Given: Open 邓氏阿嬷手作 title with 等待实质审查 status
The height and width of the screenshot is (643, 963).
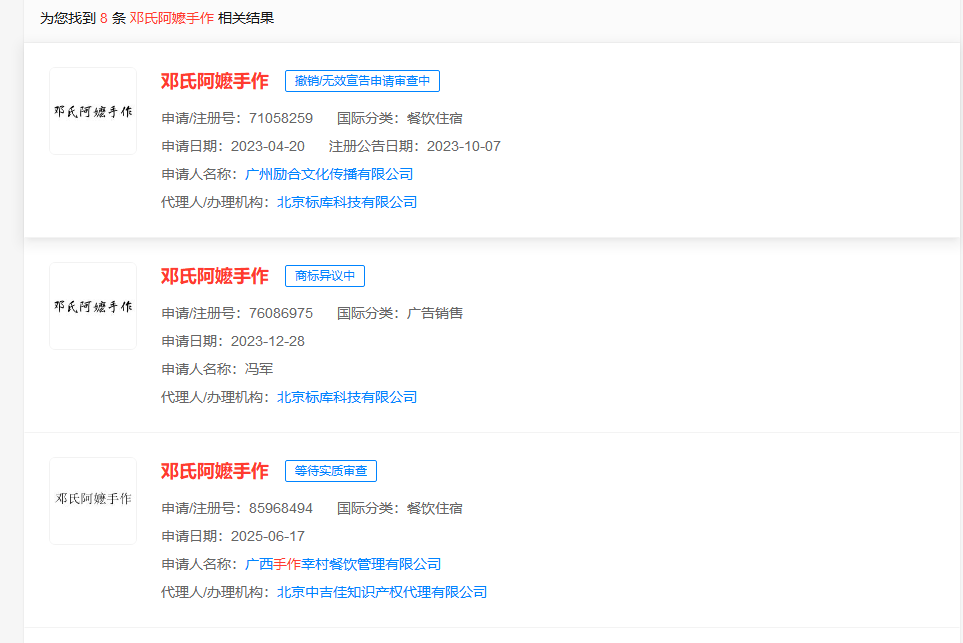Looking at the screenshot, I should pyautogui.click(x=214, y=471).
